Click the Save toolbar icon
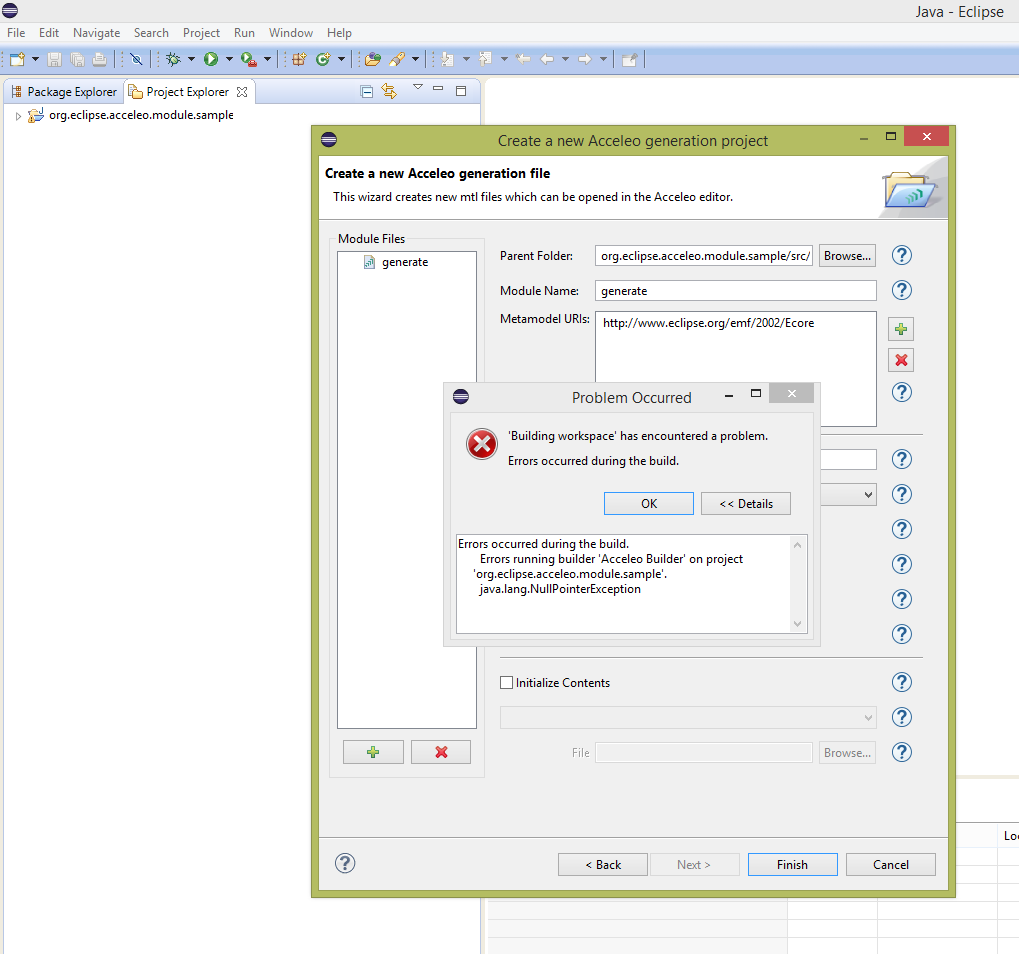1019x954 pixels. click(55, 59)
